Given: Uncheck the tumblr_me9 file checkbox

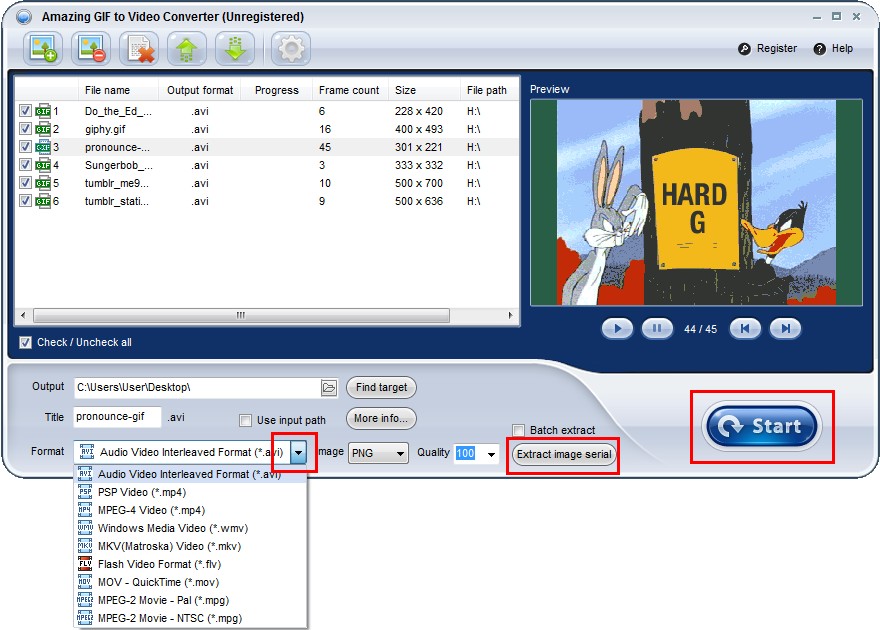Looking at the screenshot, I should coord(25,182).
